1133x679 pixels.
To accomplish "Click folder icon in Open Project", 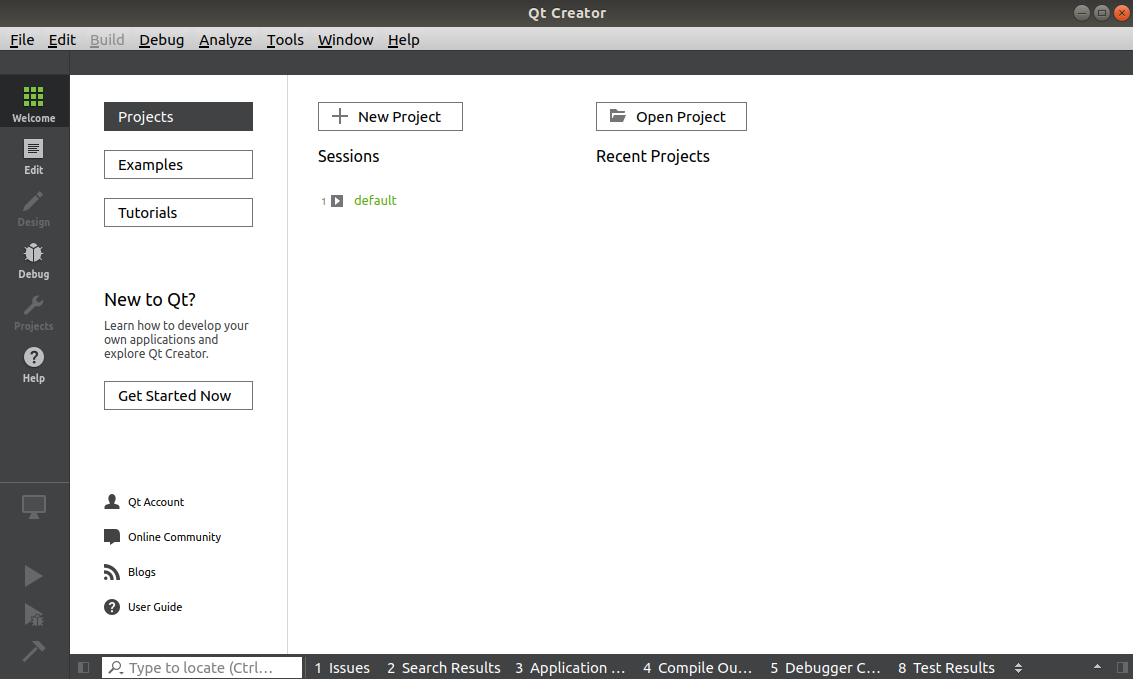I will [x=618, y=116].
